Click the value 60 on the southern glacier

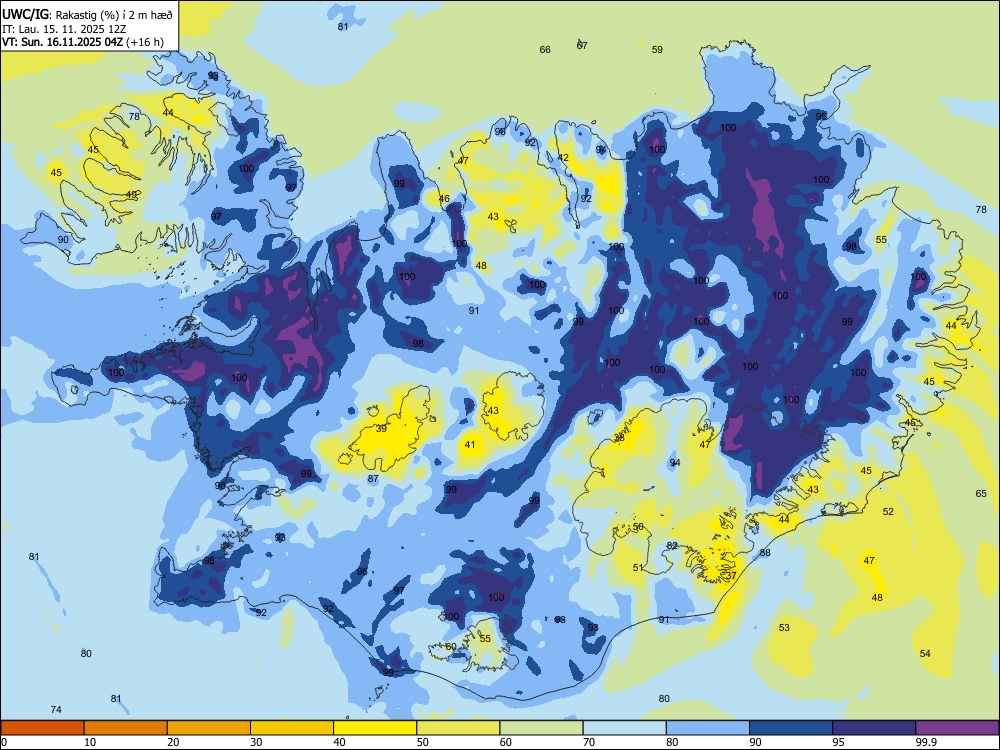(x=451, y=647)
